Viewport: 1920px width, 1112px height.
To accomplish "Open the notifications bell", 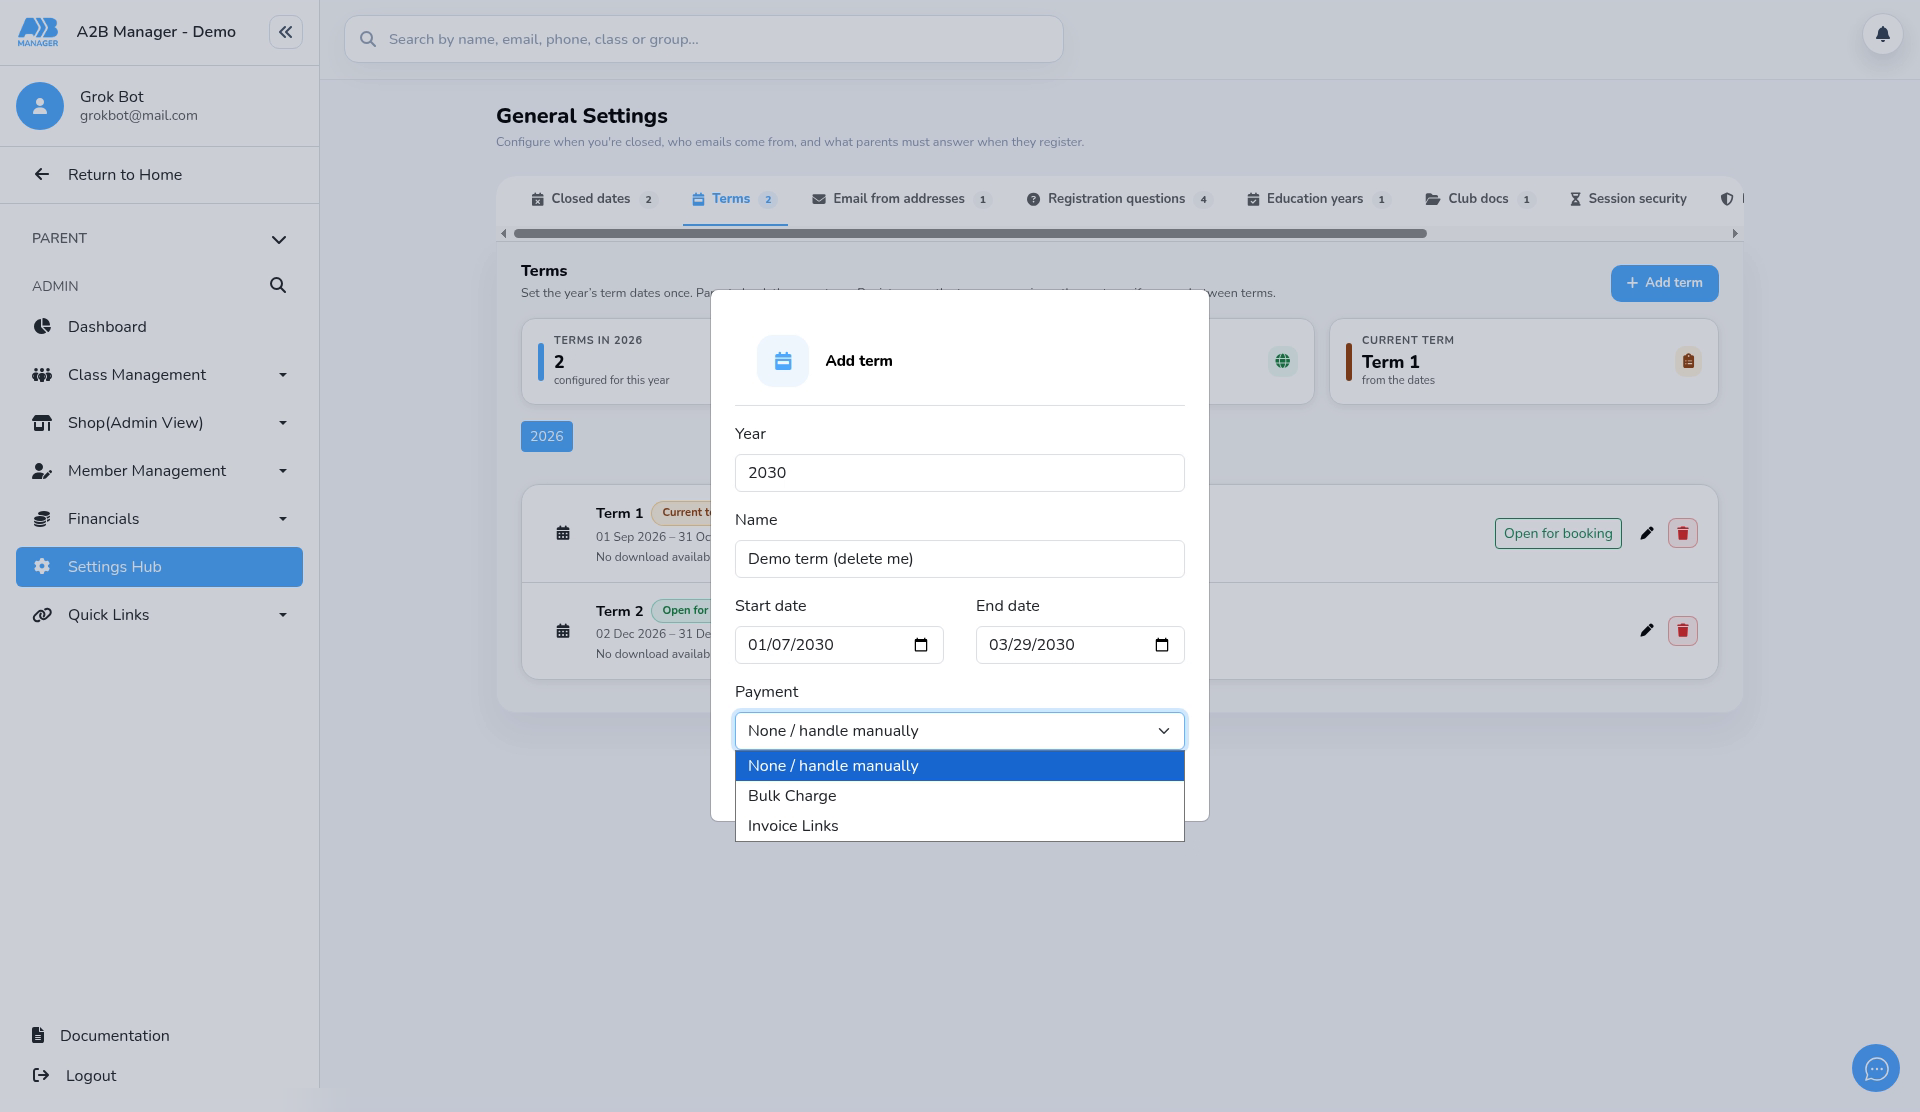I will pyautogui.click(x=1882, y=35).
